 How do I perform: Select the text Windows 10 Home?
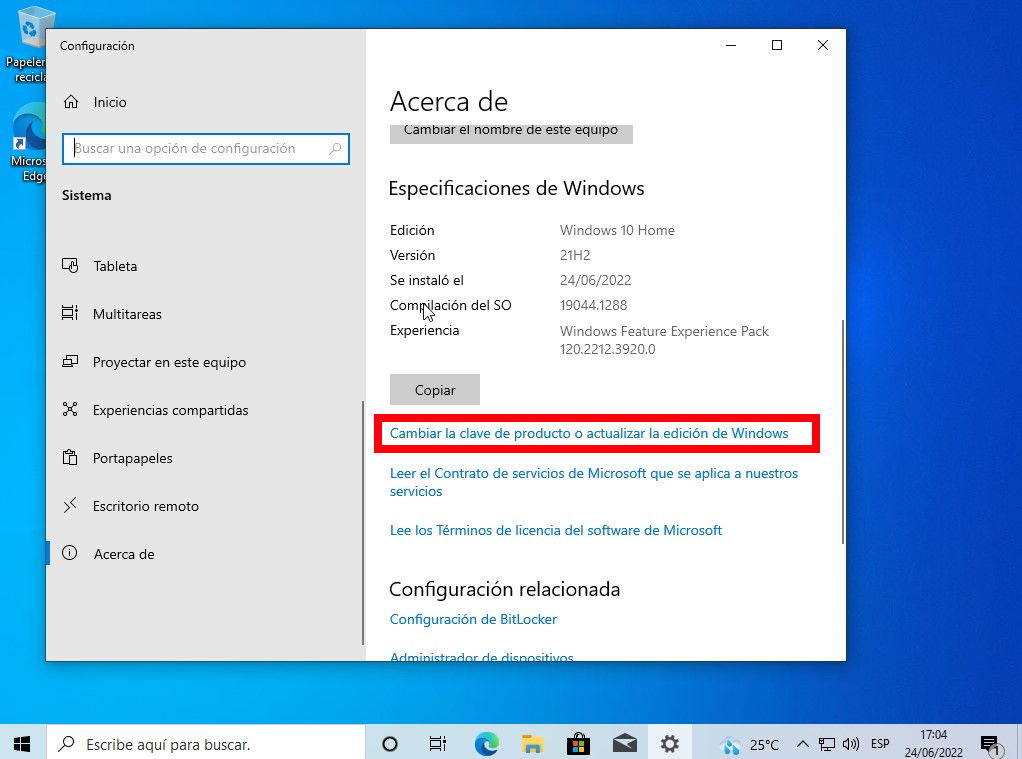coord(617,230)
